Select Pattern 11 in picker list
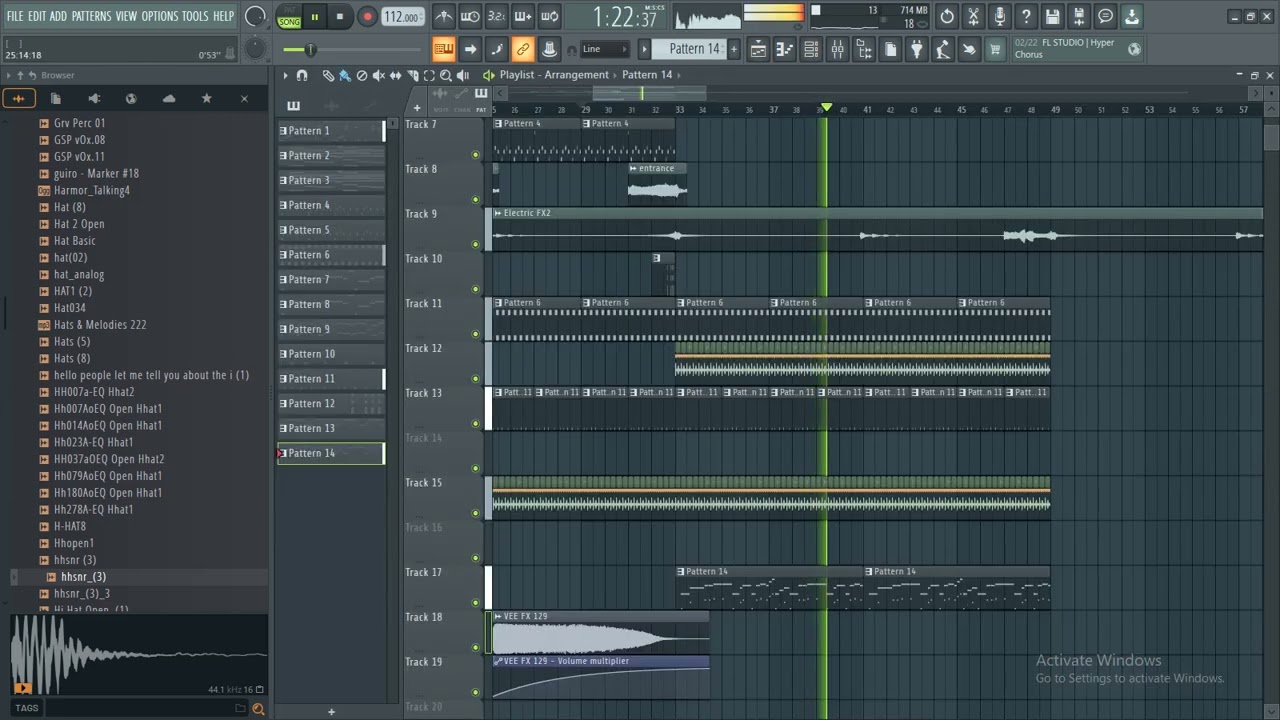 [x=331, y=379]
